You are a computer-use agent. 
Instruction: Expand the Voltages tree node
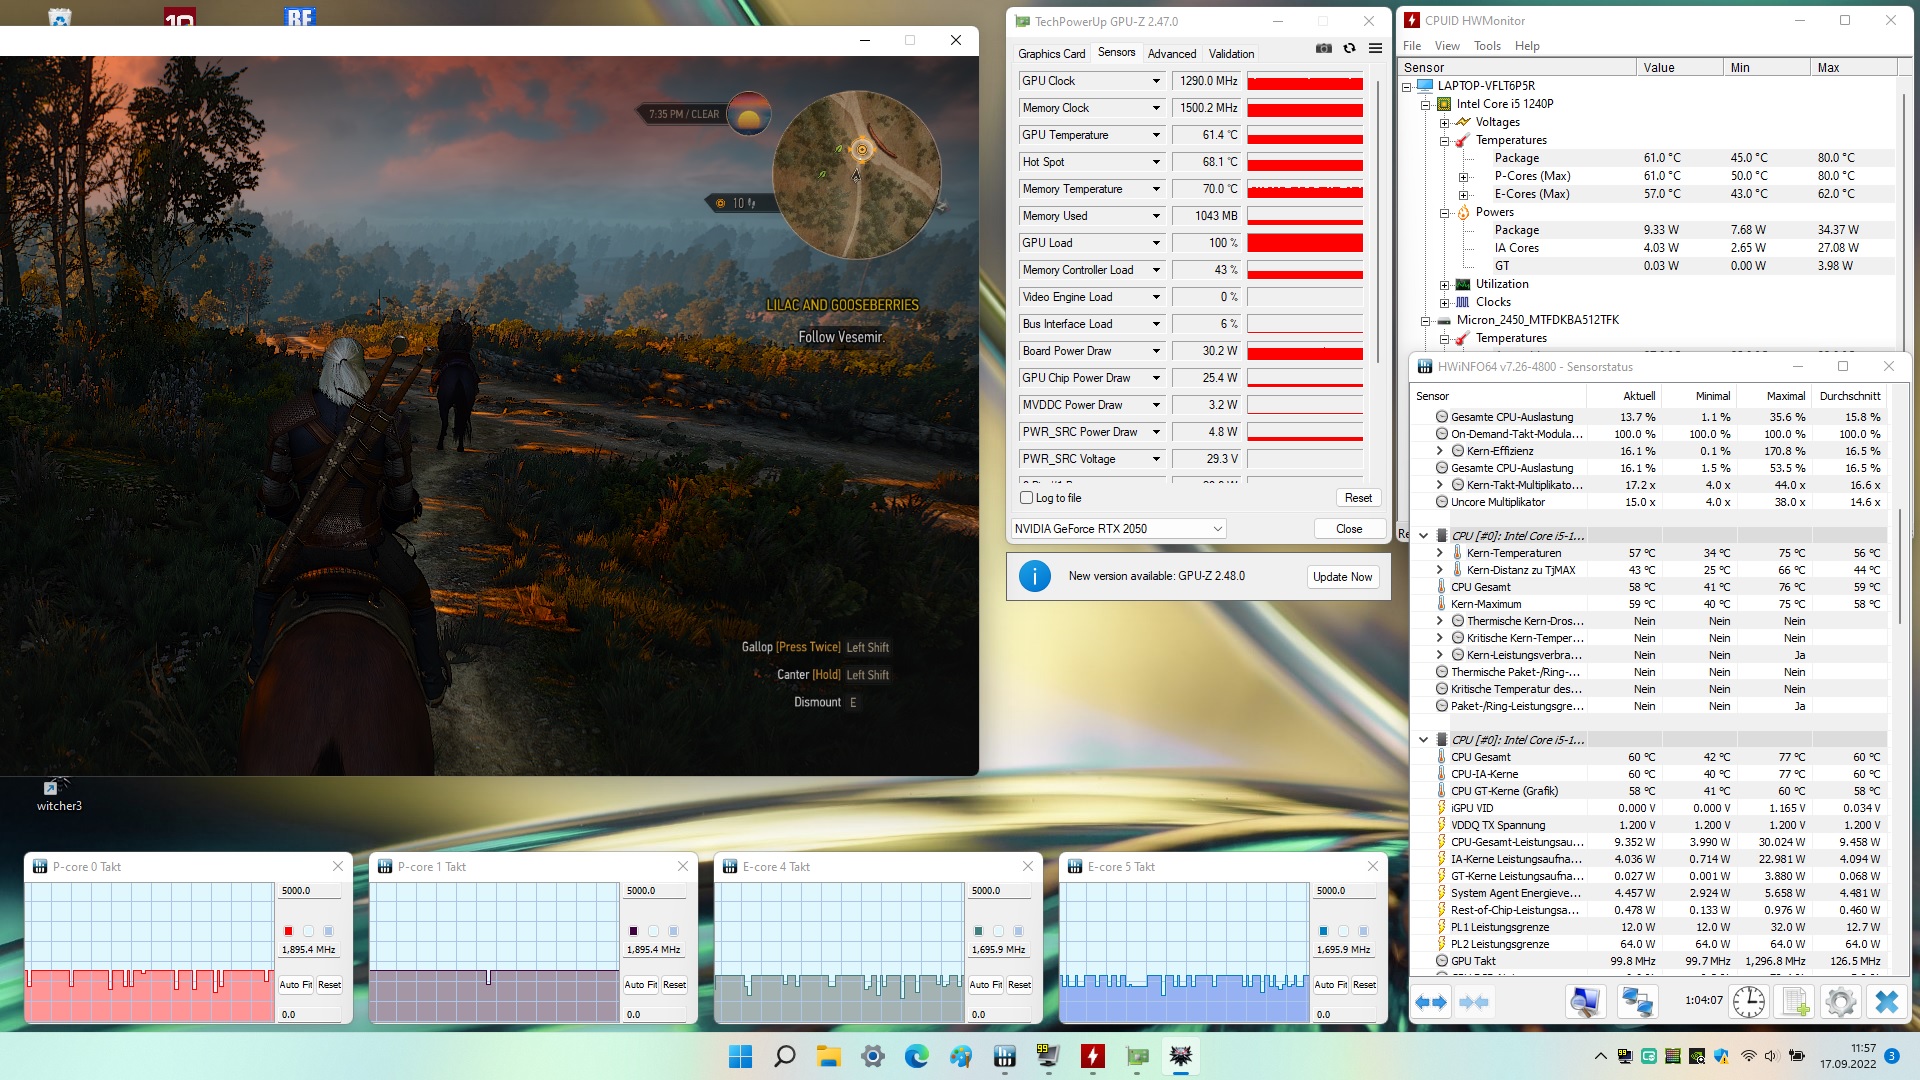click(x=1444, y=122)
